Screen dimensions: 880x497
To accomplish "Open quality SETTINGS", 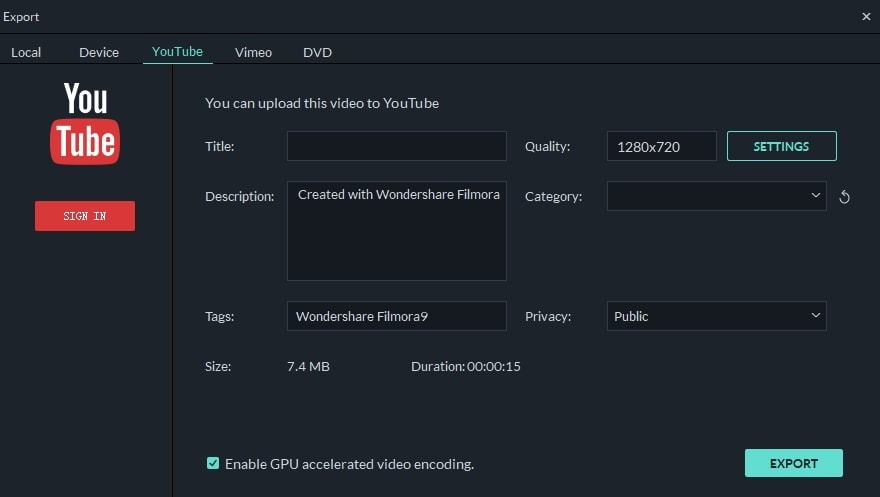I will click(781, 146).
